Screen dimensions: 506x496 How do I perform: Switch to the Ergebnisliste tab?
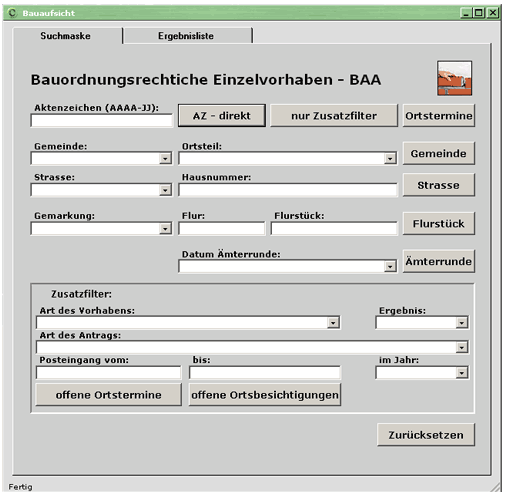[x=186, y=36]
